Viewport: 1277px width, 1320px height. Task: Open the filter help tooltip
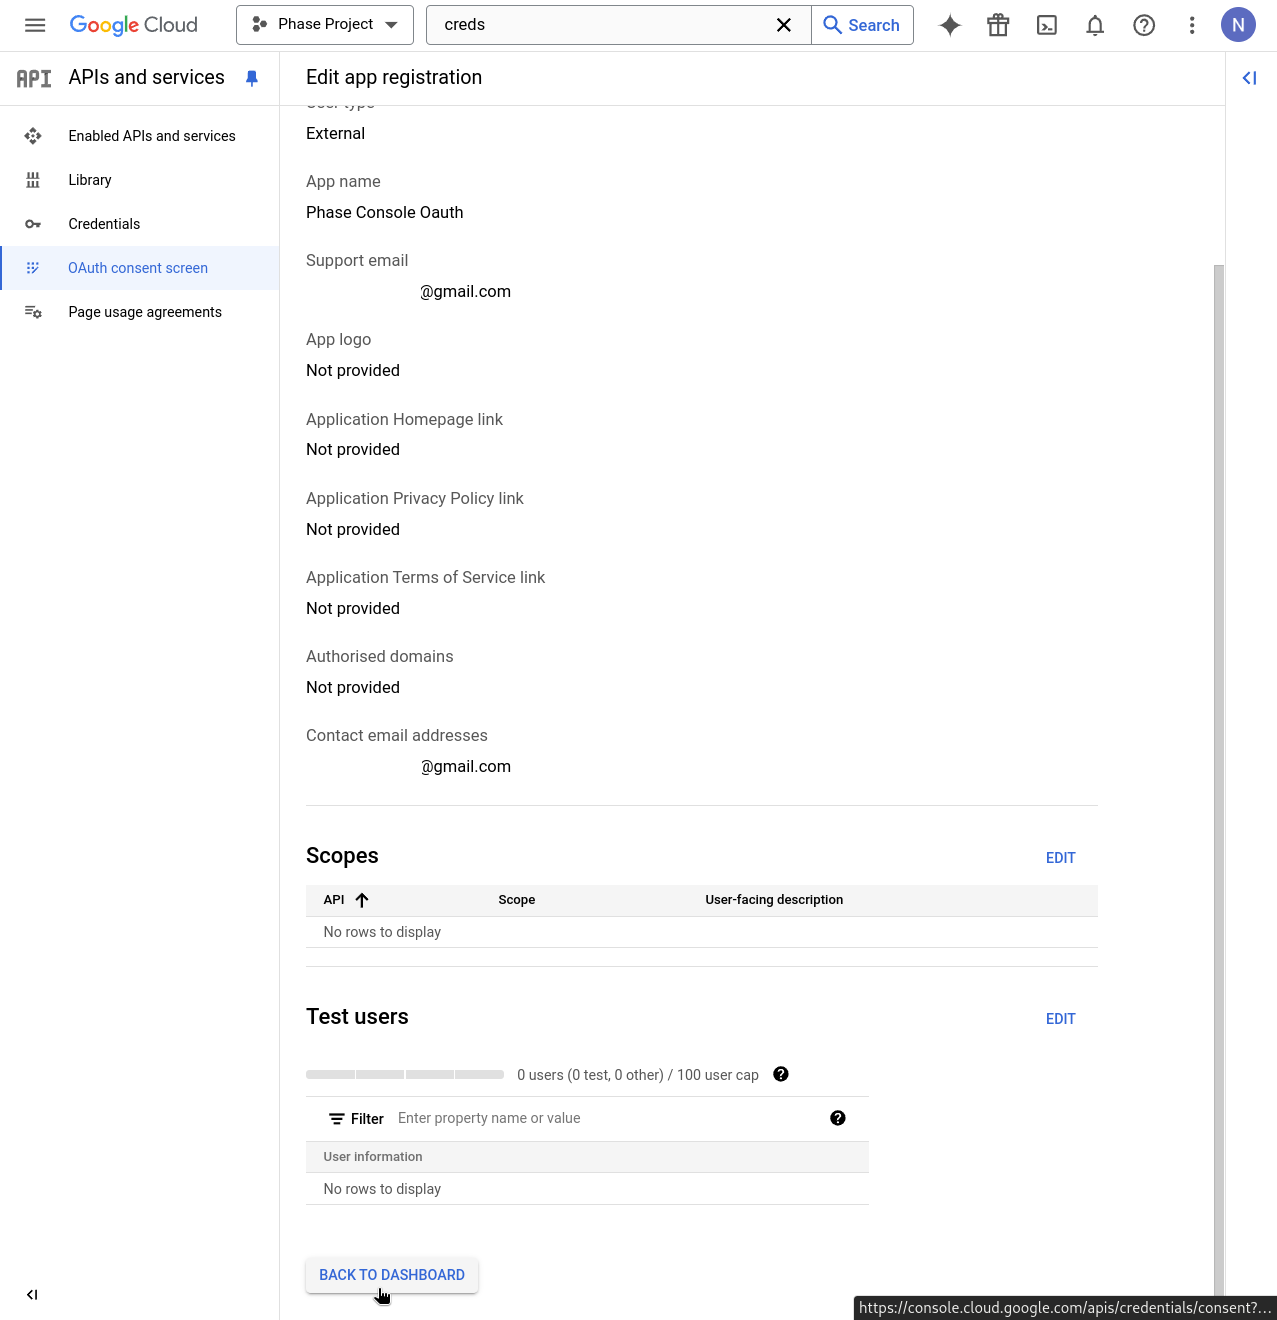(x=837, y=1118)
